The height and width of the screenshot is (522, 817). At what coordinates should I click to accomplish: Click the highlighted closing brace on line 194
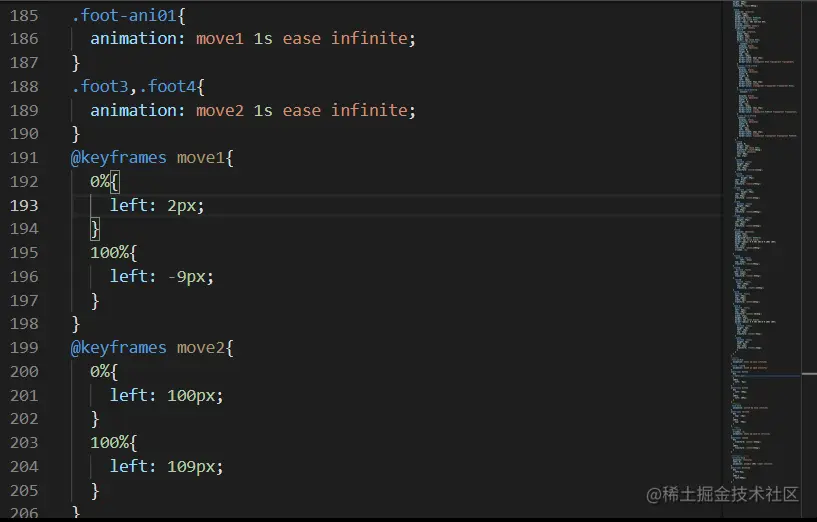[96, 229]
